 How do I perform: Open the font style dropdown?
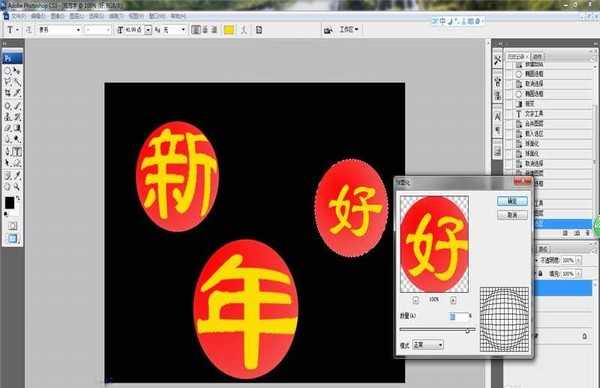(108, 30)
